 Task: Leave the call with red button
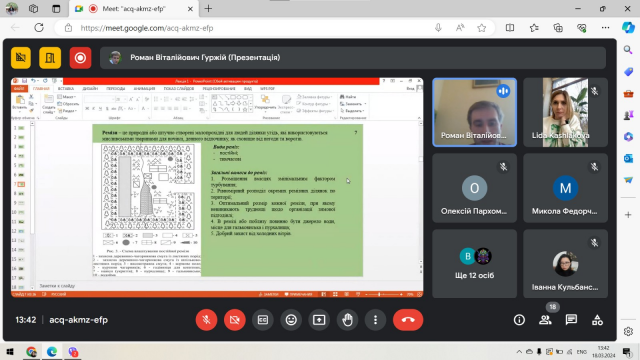(x=408, y=320)
